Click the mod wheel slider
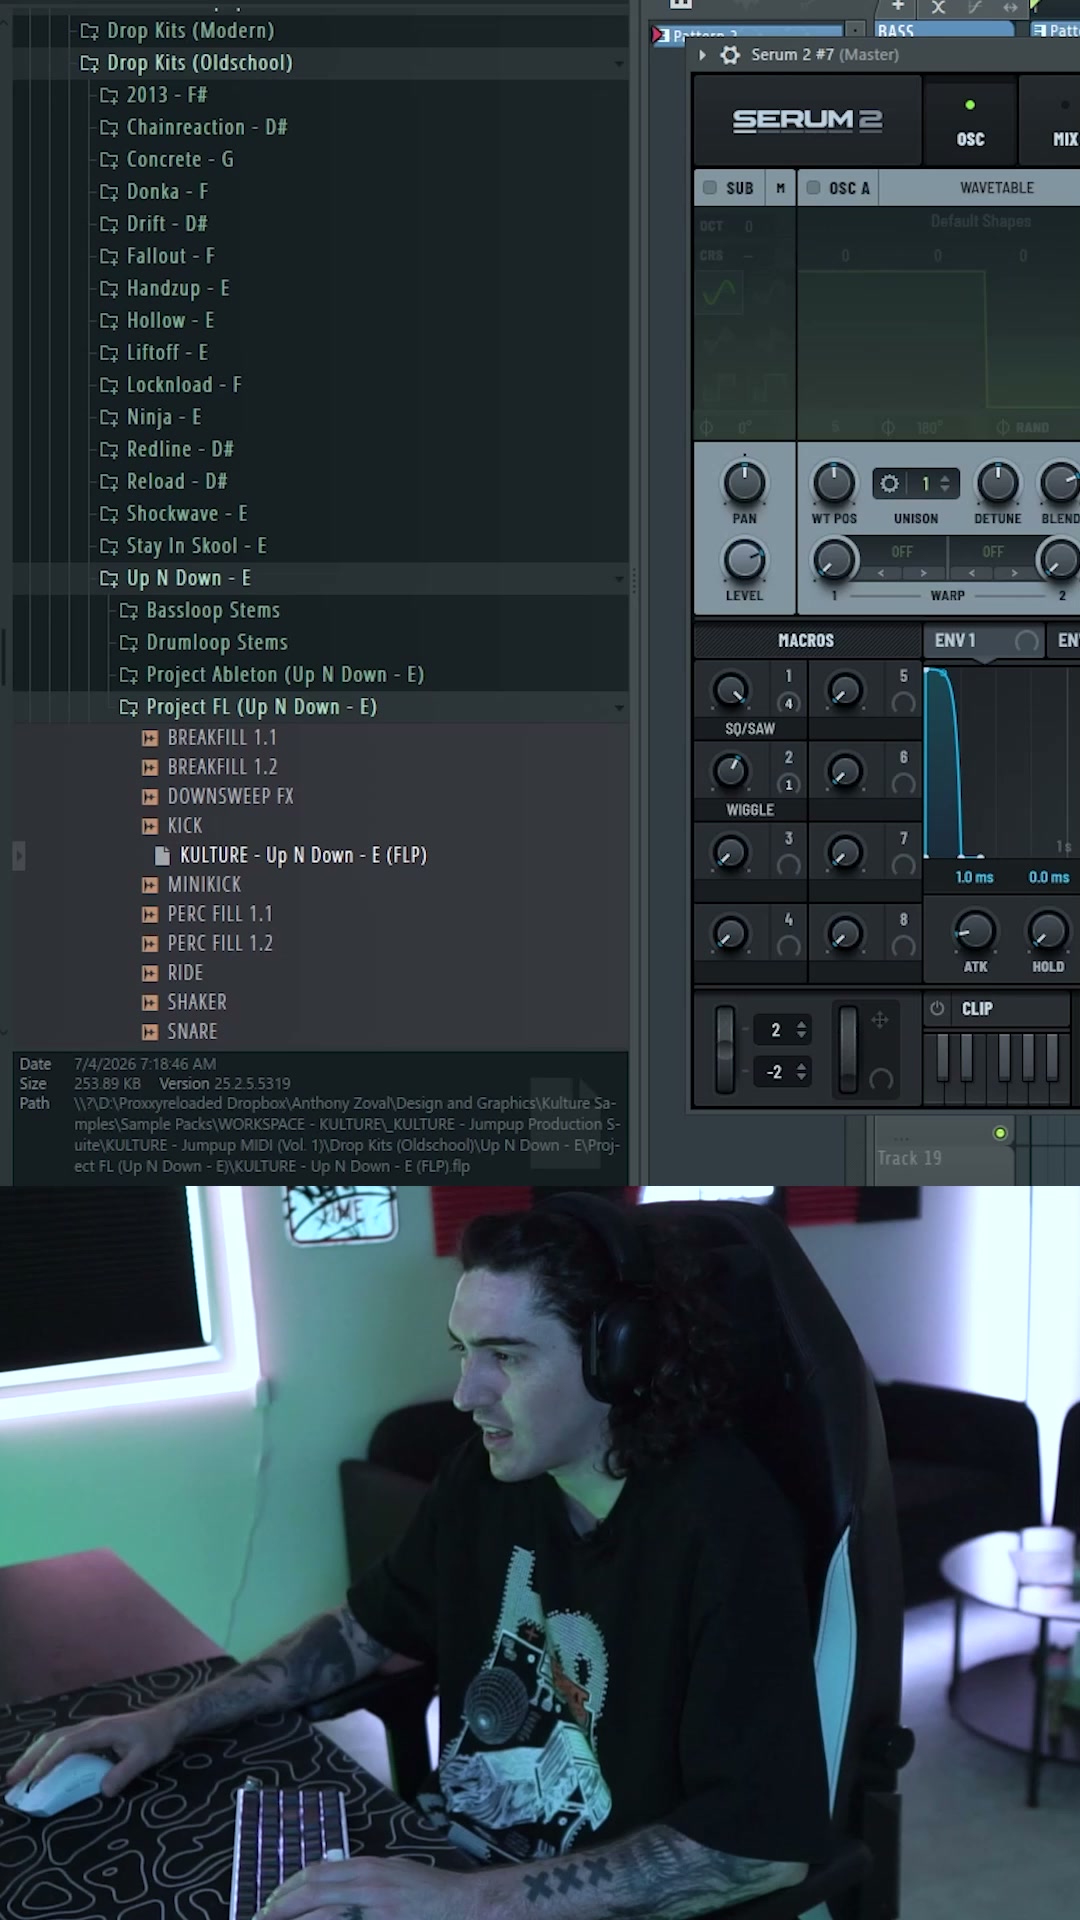The width and height of the screenshot is (1080, 1920). 848,1050
